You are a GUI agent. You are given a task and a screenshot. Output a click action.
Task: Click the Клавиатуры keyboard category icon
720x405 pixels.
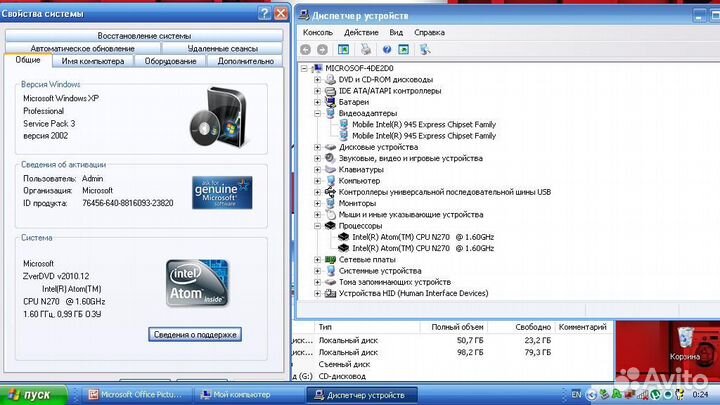[x=330, y=169]
